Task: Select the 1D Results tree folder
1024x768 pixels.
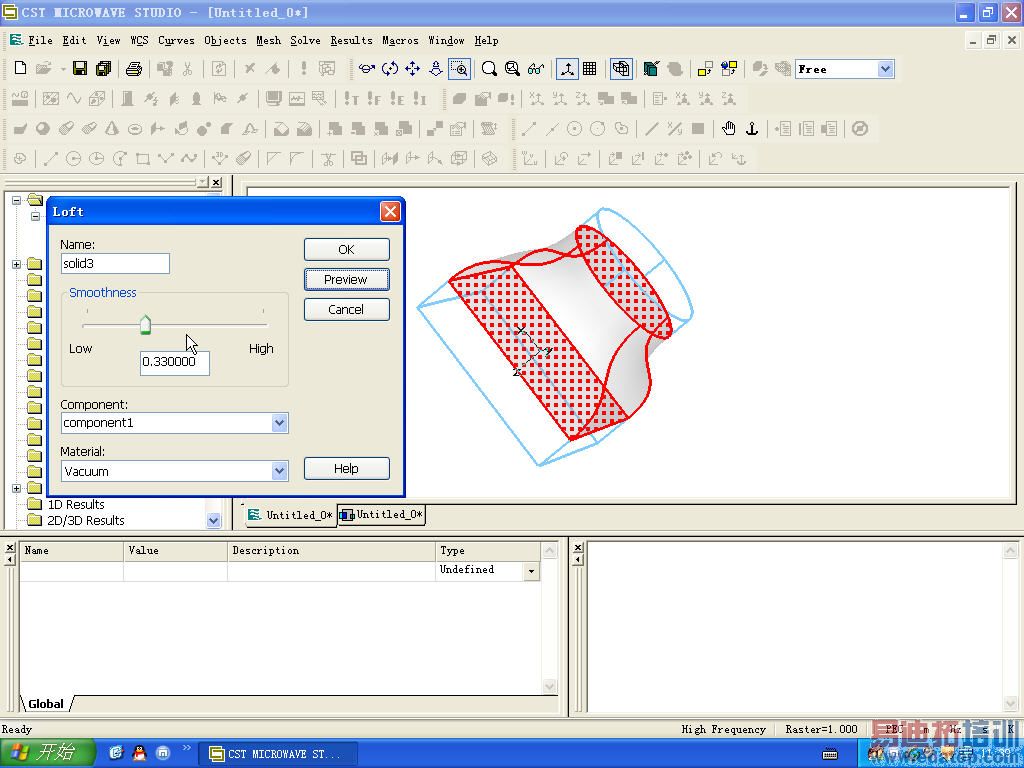Action: click(x=76, y=505)
